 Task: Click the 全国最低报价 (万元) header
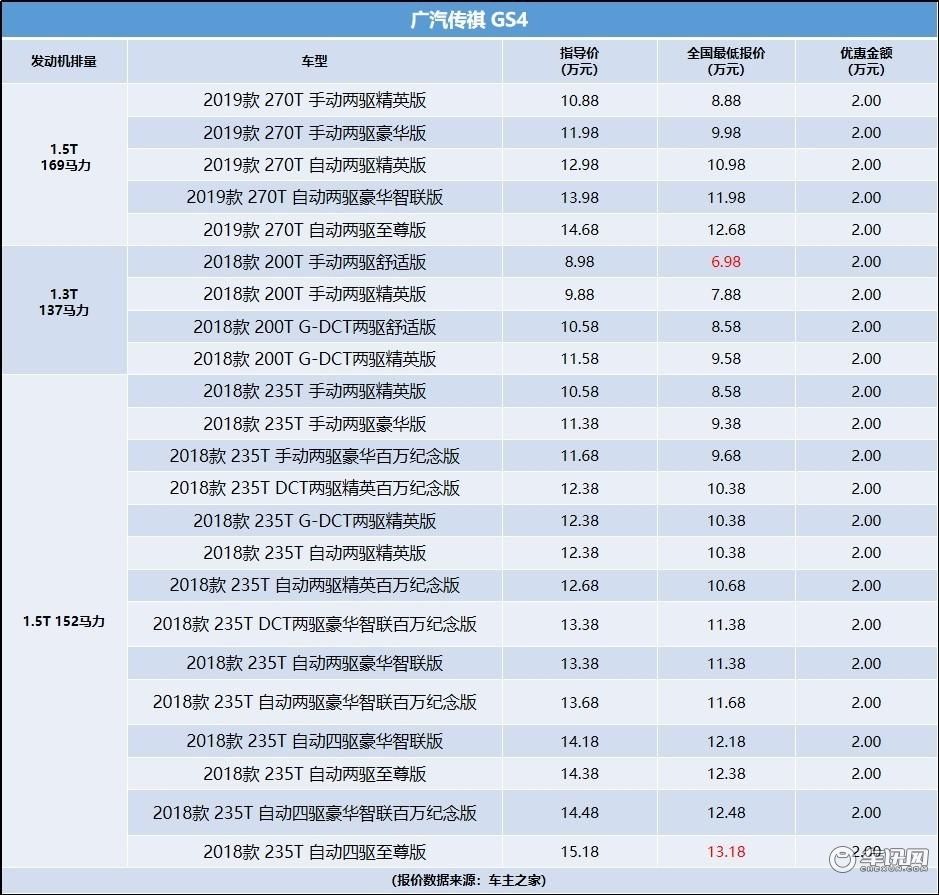[726, 61]
